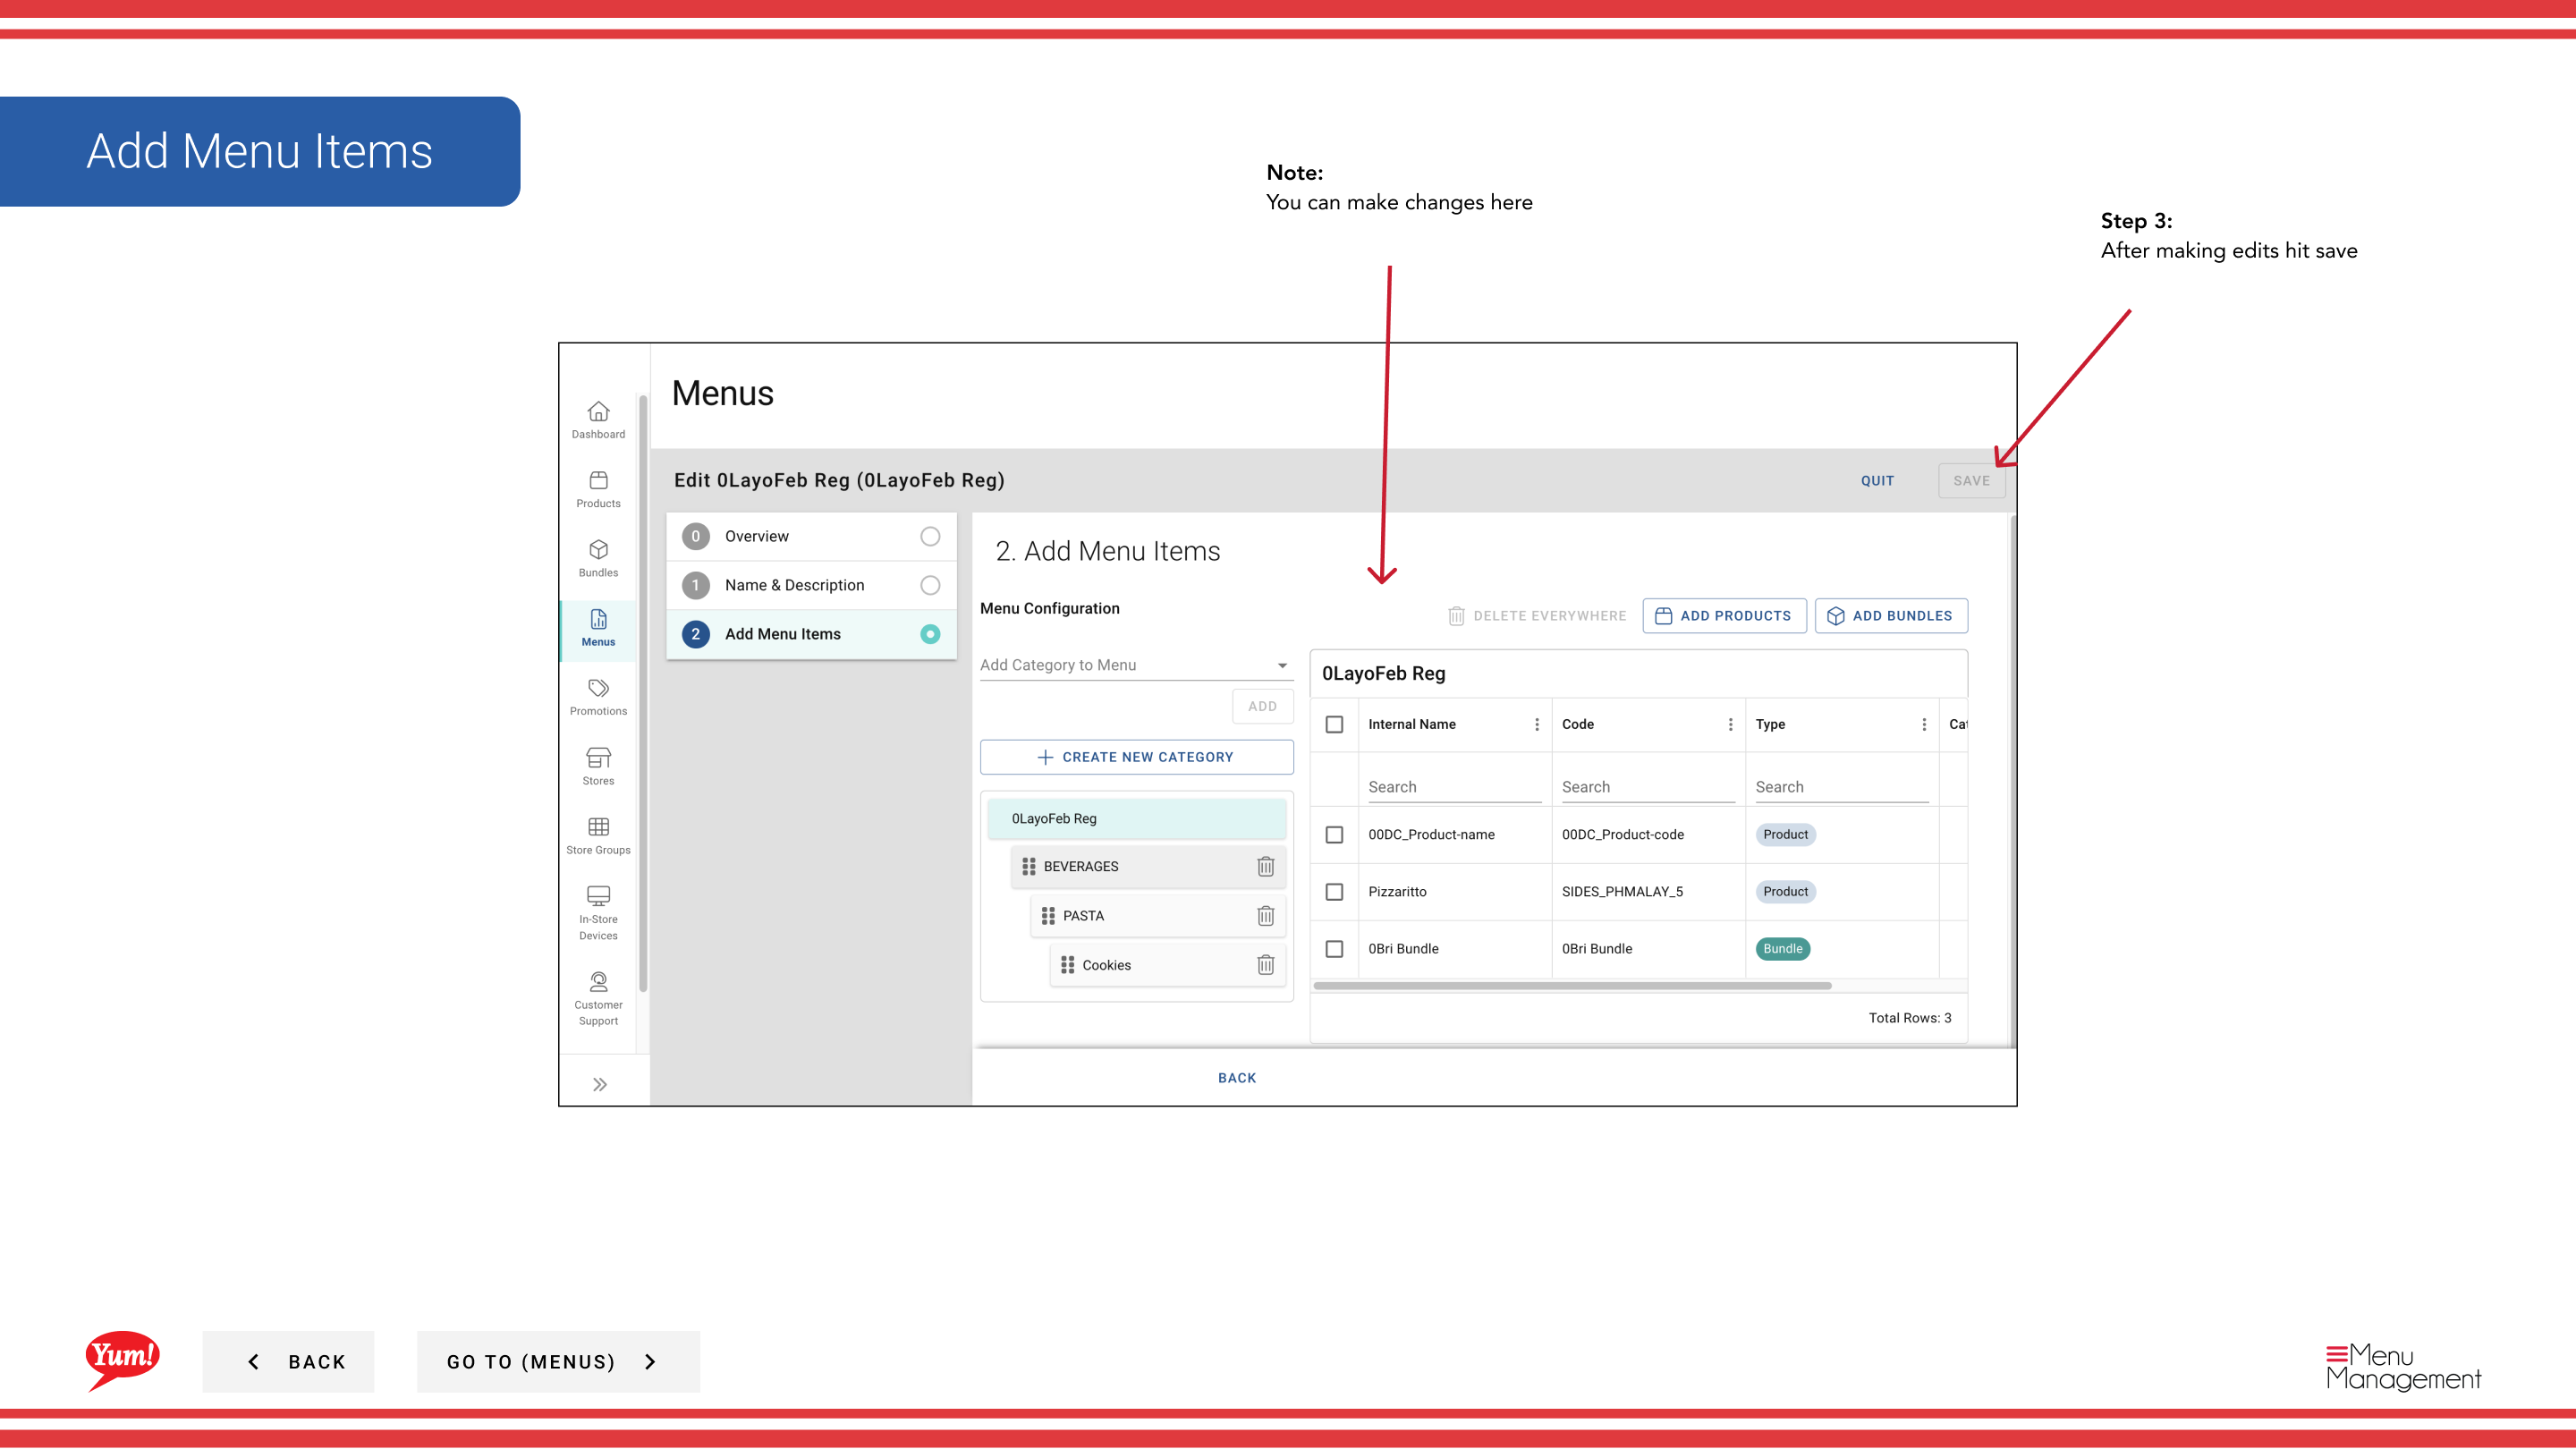The width and height of the screenshot is (2576, 1449).
Task: Click the SAVE button
Action: pyautogui.click(x=1971, y=480)
